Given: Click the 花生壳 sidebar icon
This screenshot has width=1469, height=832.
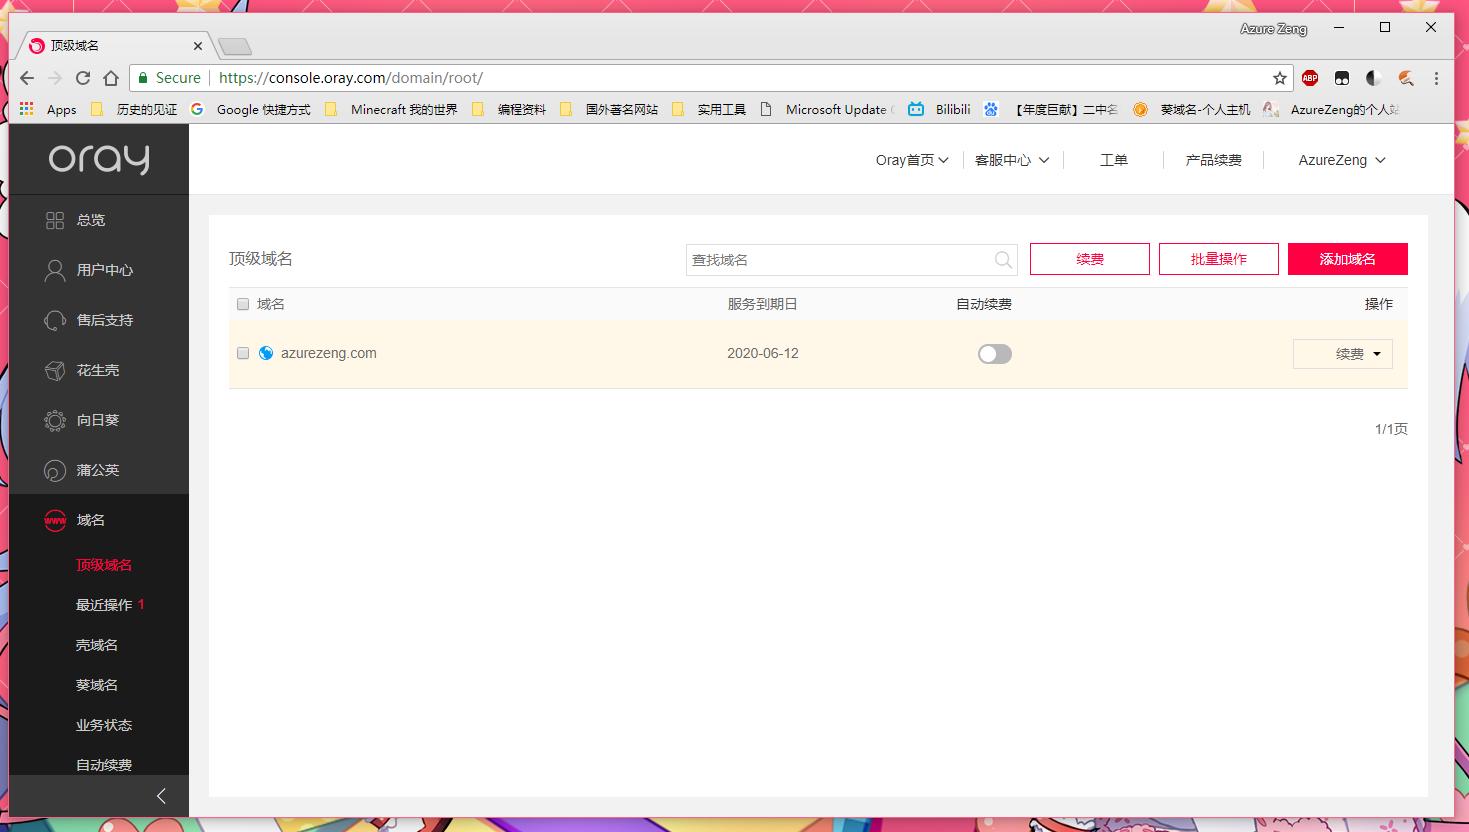Looking at the screenshot, I should click(x=55, y=370).
